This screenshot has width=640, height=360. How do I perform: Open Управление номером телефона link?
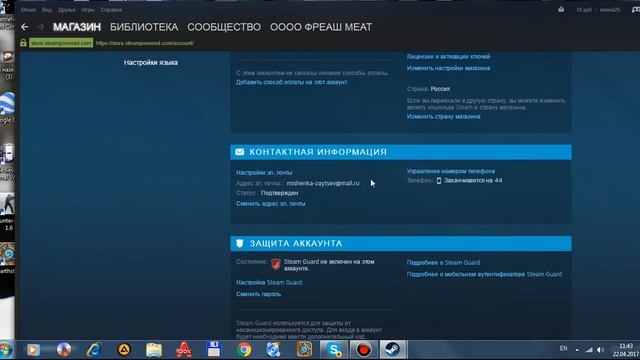pyautogui.click(x=451, y=171)
